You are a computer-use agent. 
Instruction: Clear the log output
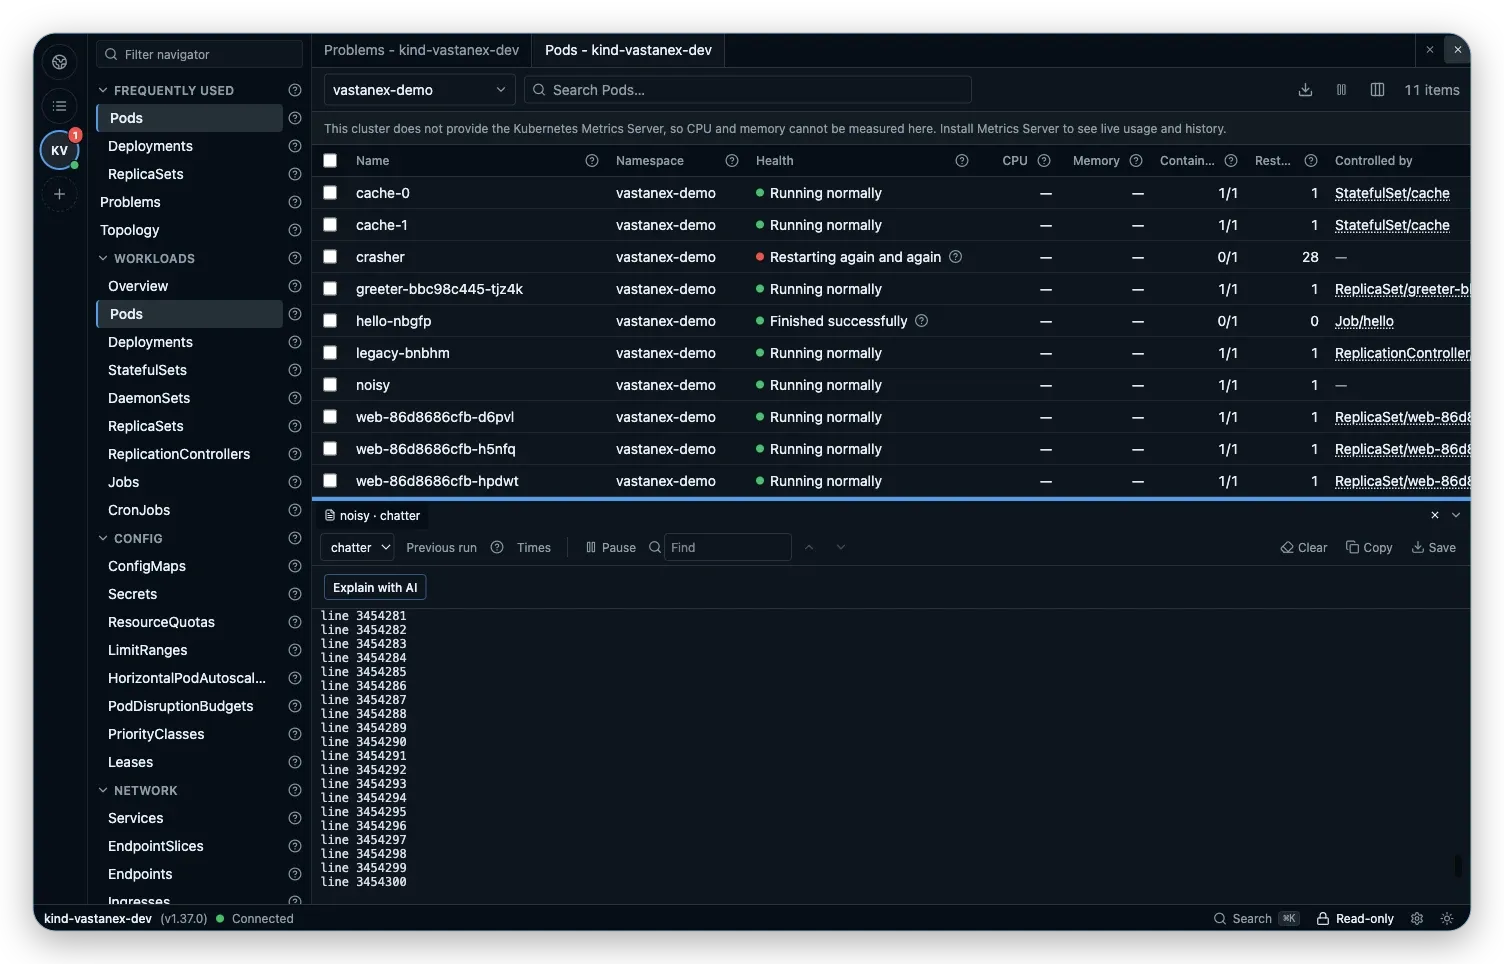click(x=1304, y=548)
